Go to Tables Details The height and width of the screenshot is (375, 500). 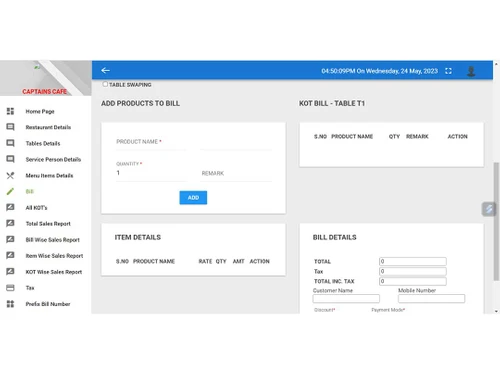pos(43,144)
